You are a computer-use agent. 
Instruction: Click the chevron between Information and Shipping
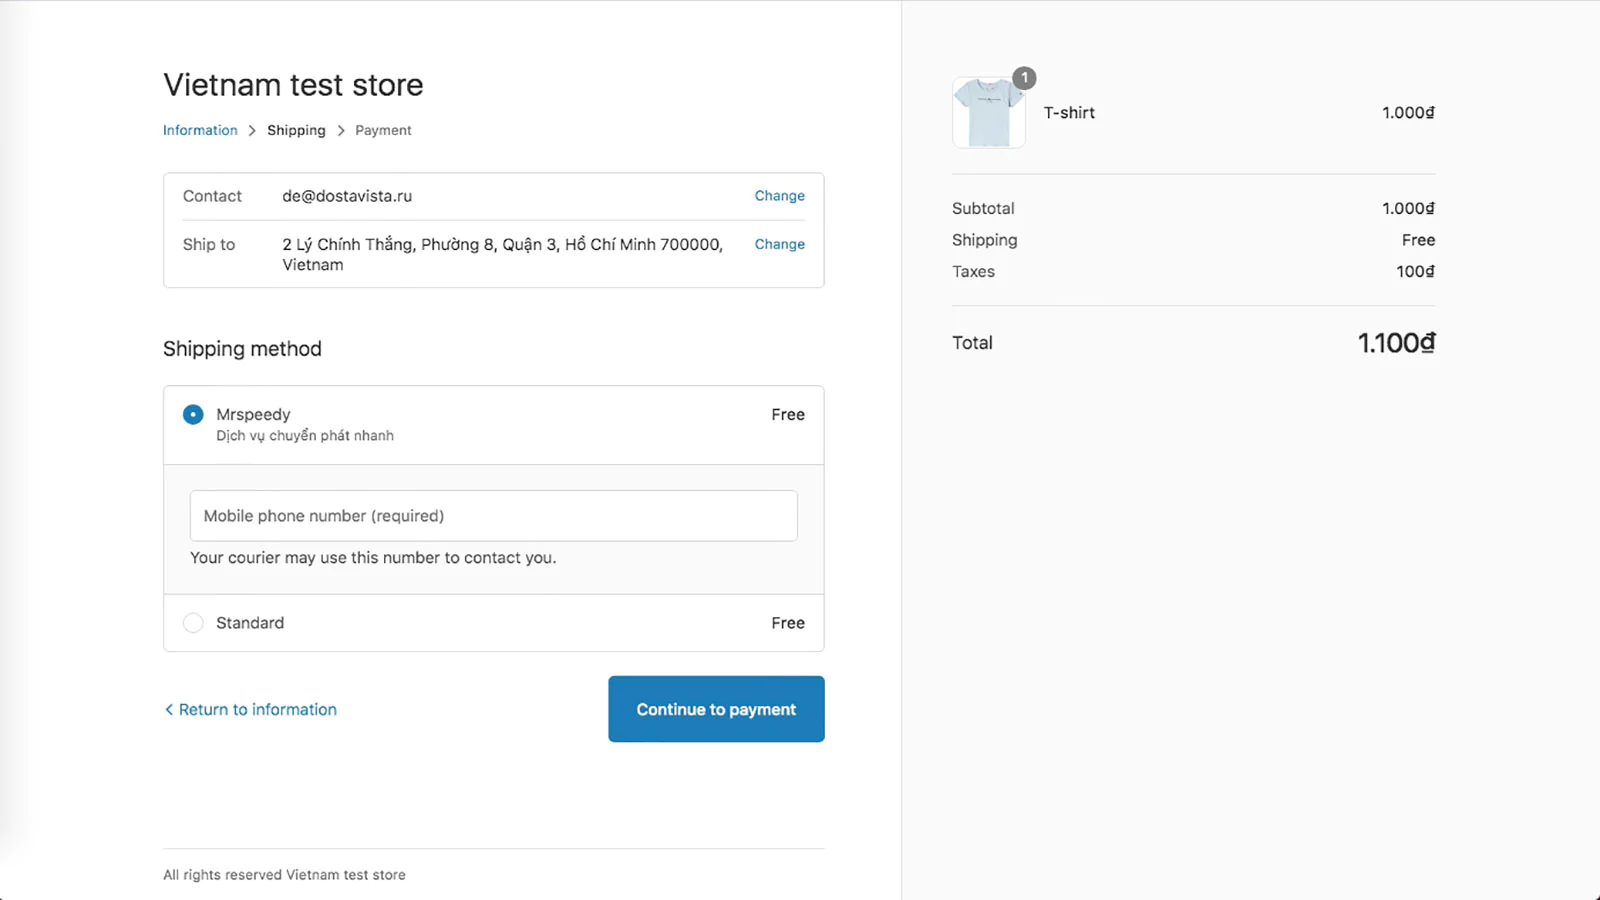pyautogui.click(x=252, y=131)
